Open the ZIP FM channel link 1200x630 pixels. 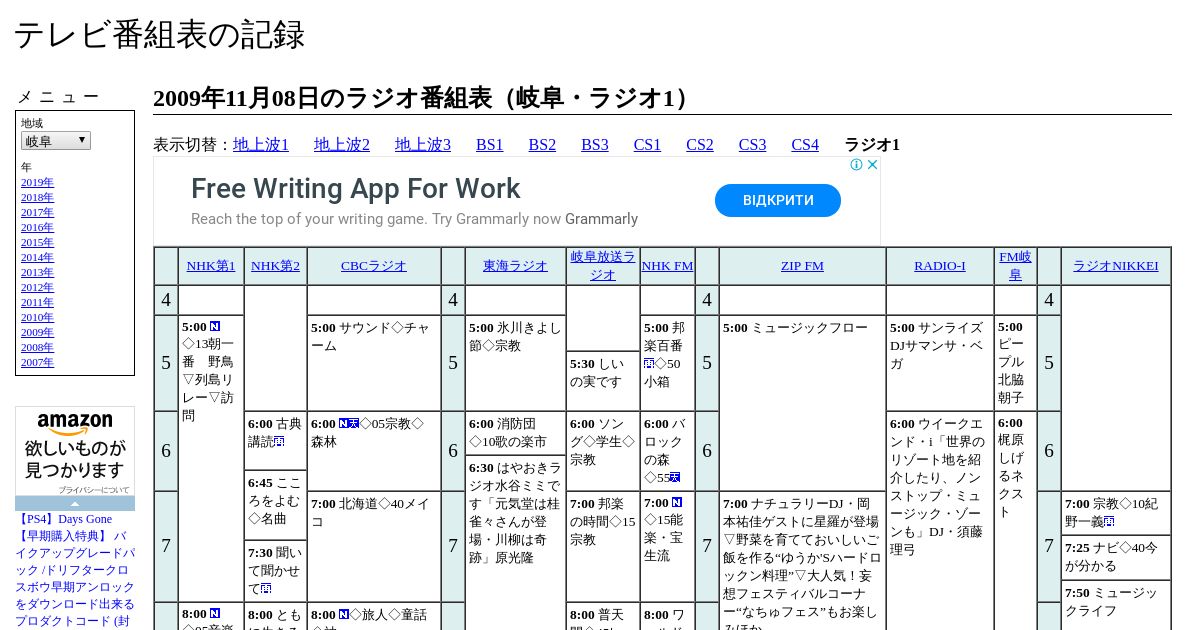(802, 266)
